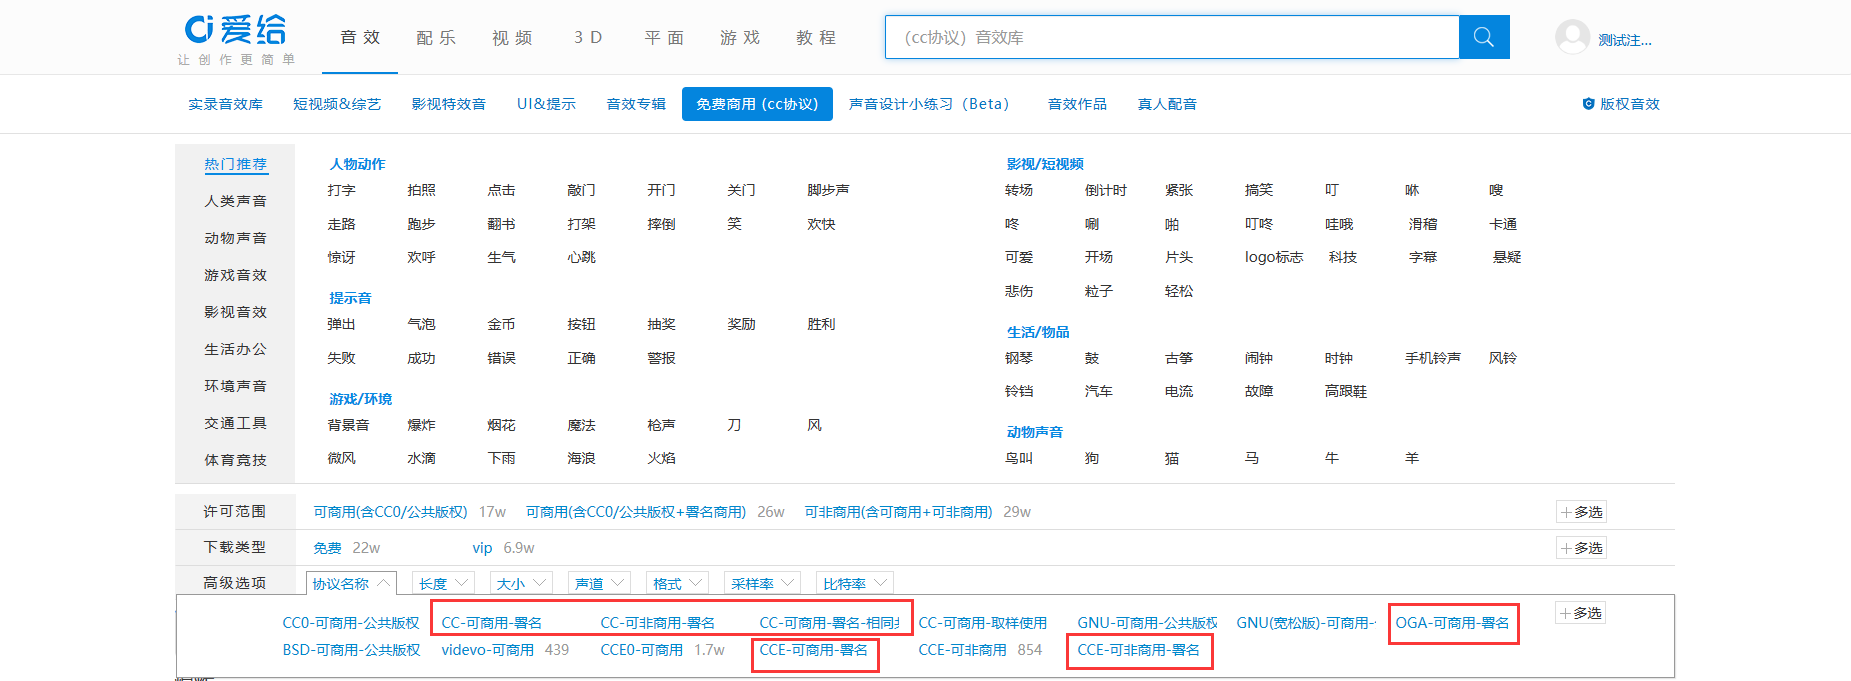Collapse the 协议名称 dropdown
1851x681 pixels.
click(351, 583)
